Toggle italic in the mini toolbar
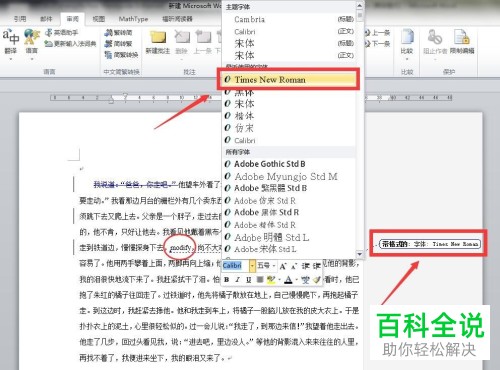This screenshot has width=500, height=370. [237, 280]
